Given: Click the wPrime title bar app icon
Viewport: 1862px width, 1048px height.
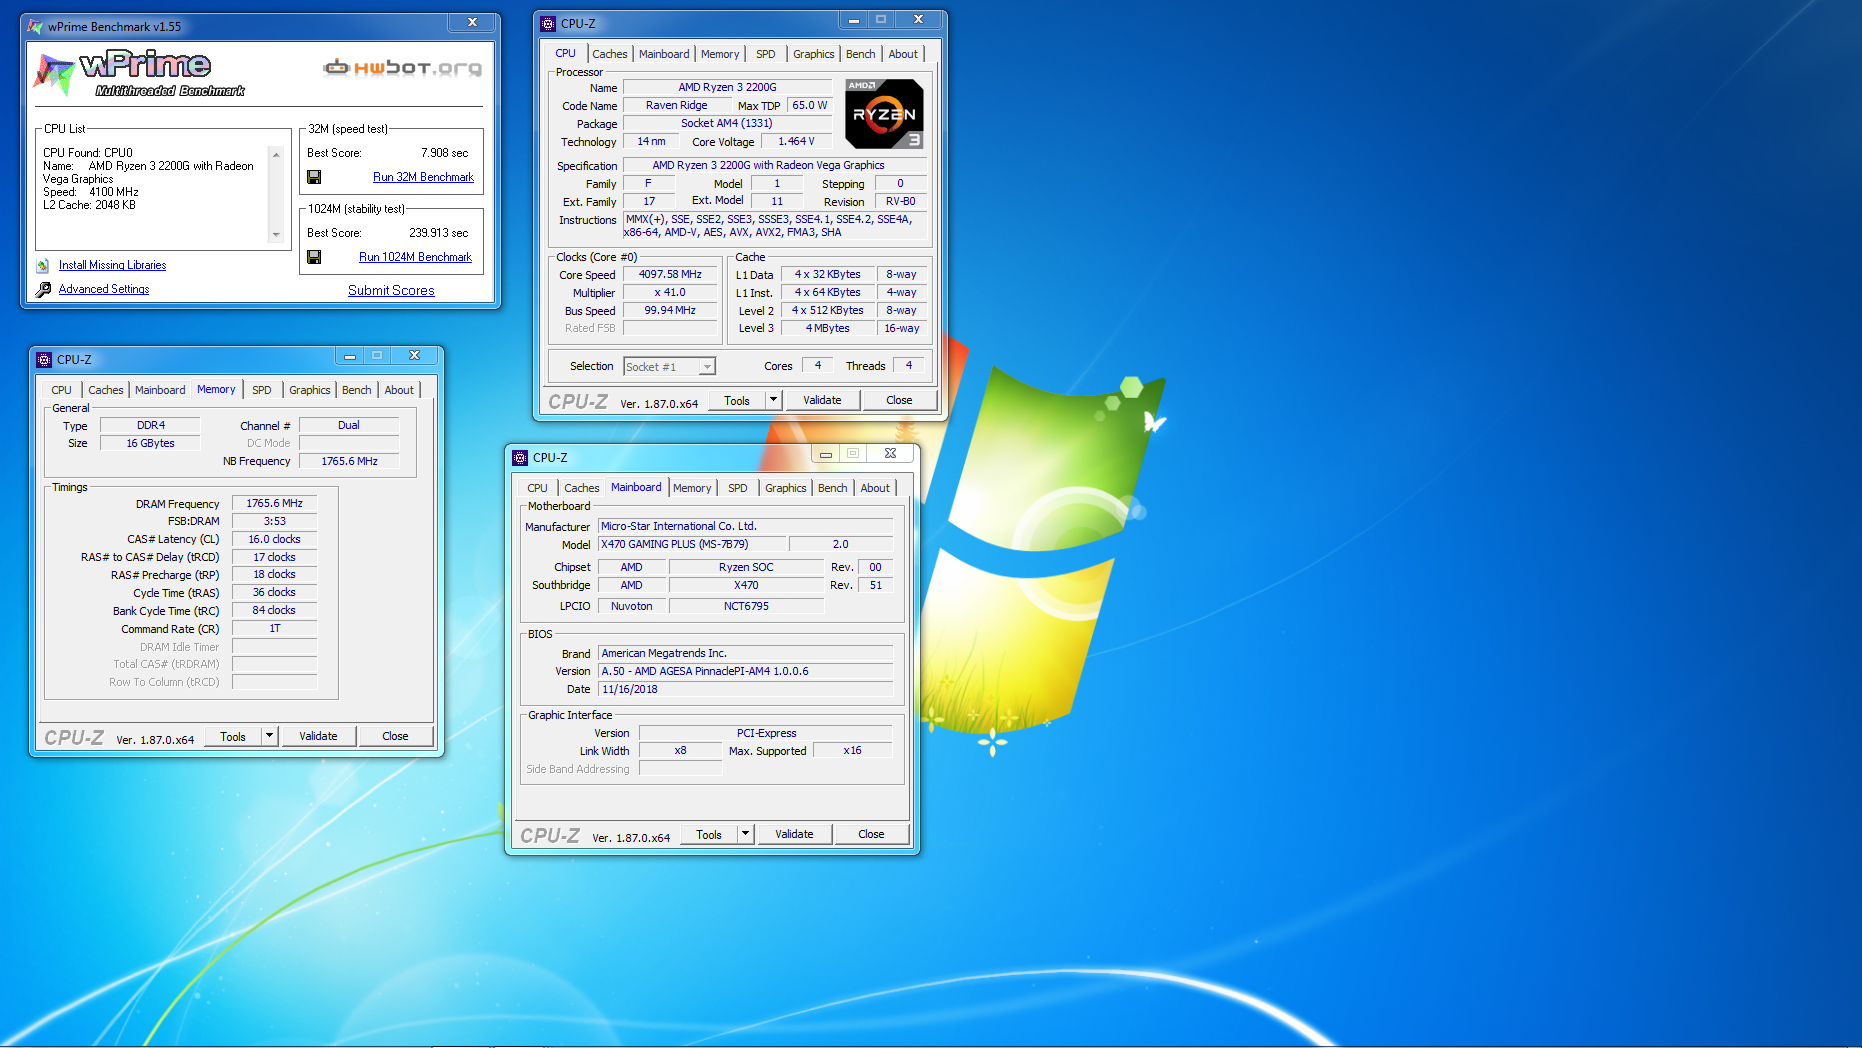Looking at the screenshot, I should tap(36, 27).
